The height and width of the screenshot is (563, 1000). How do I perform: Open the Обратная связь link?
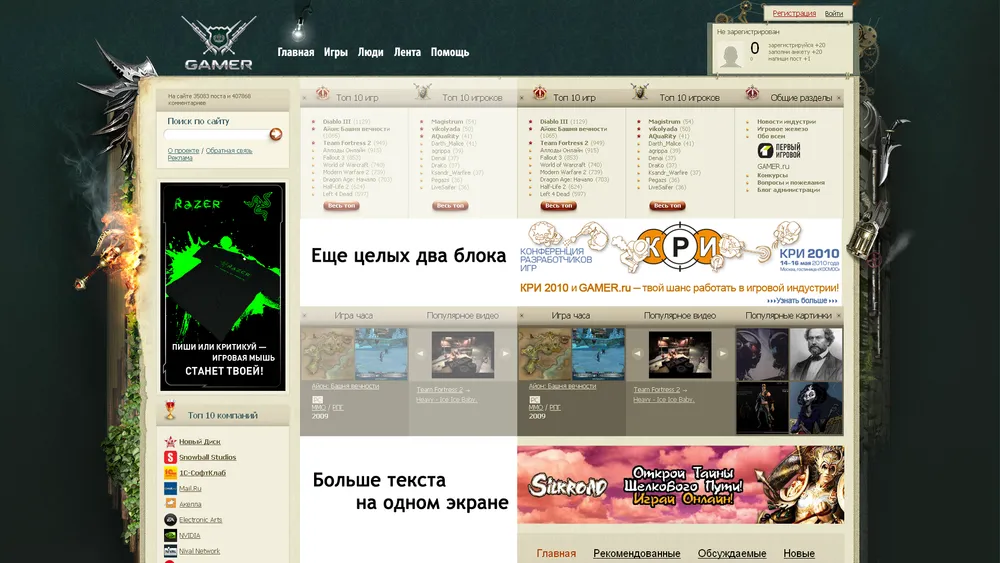coord(229,151)
